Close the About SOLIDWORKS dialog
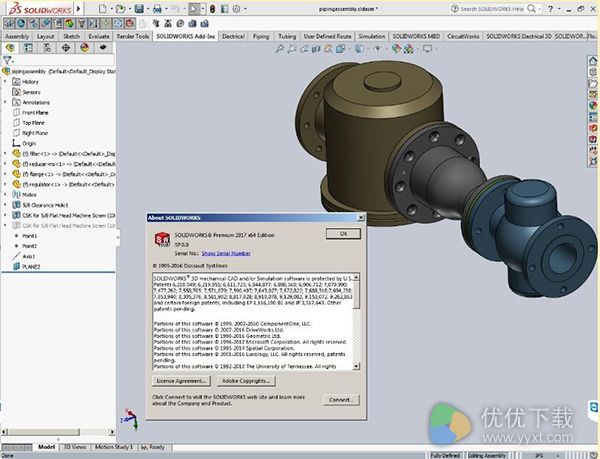This screenshot has height=459, width=600. pyautogui.click(x=360, y=218)
